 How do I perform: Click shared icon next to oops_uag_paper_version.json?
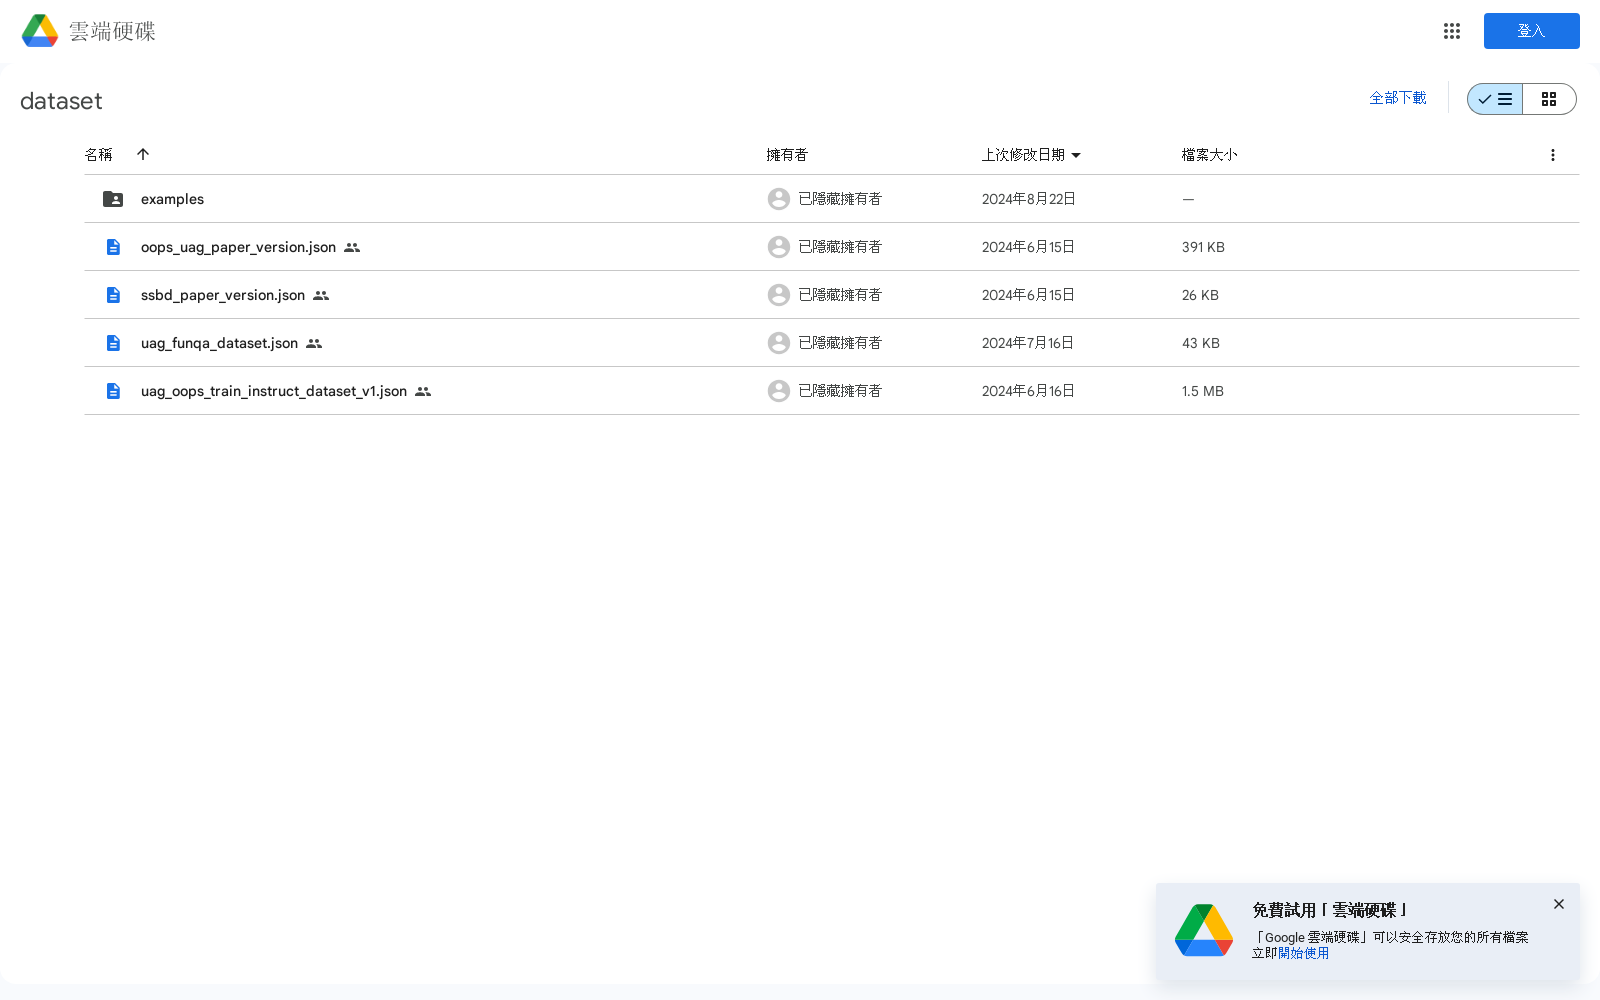click(x=352, y=247)
